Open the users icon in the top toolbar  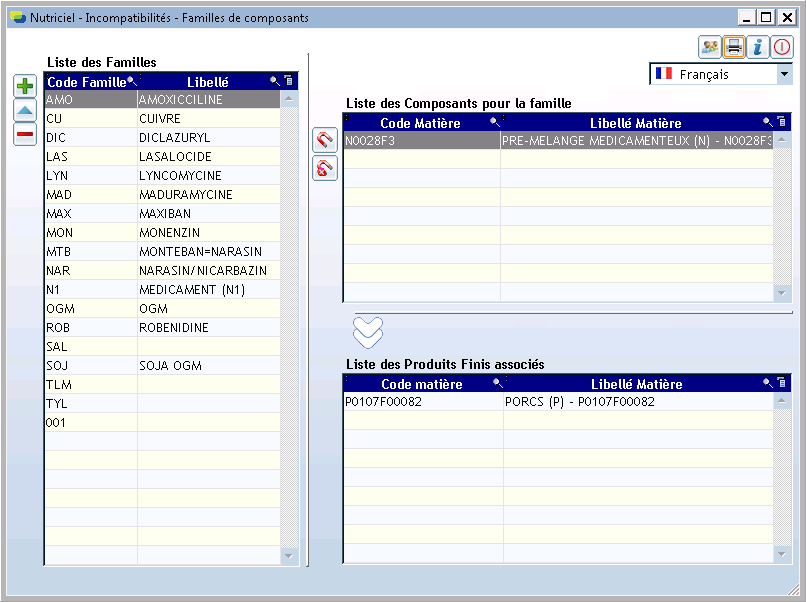click(710, 47)
